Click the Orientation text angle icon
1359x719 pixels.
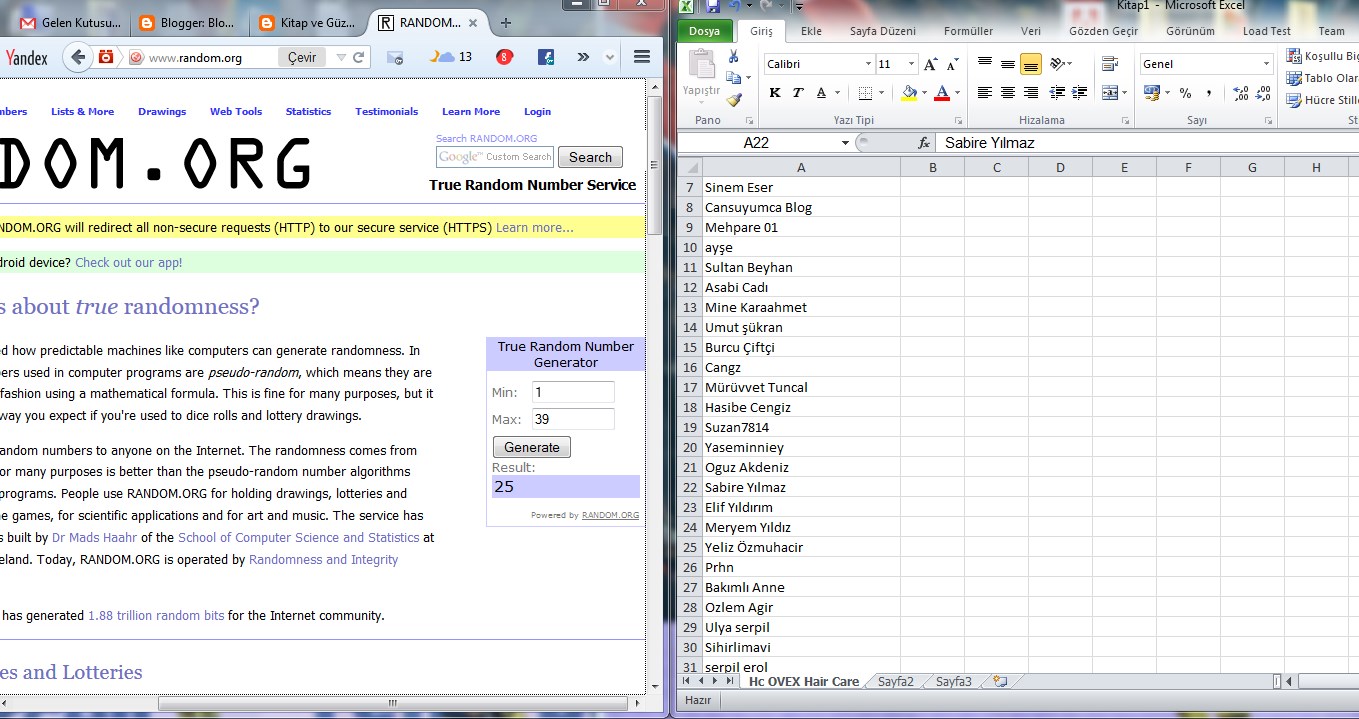[x=1058, y=64]
